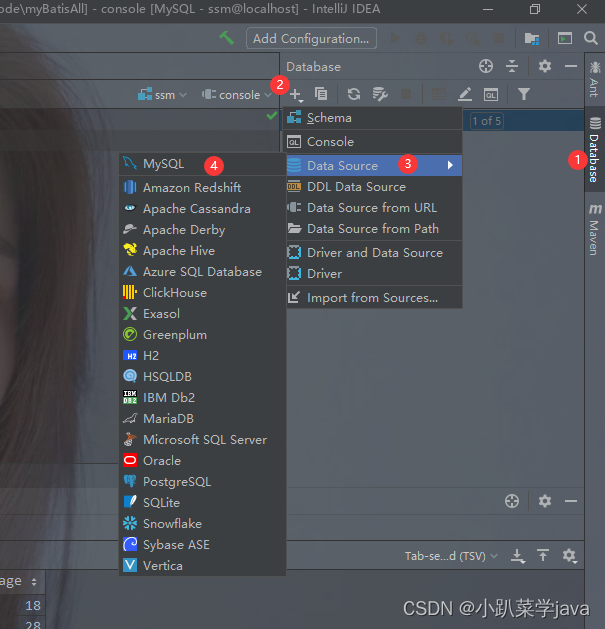Toggle the Database side tab
Screen dimensions: 605x629
click(595, 149)
